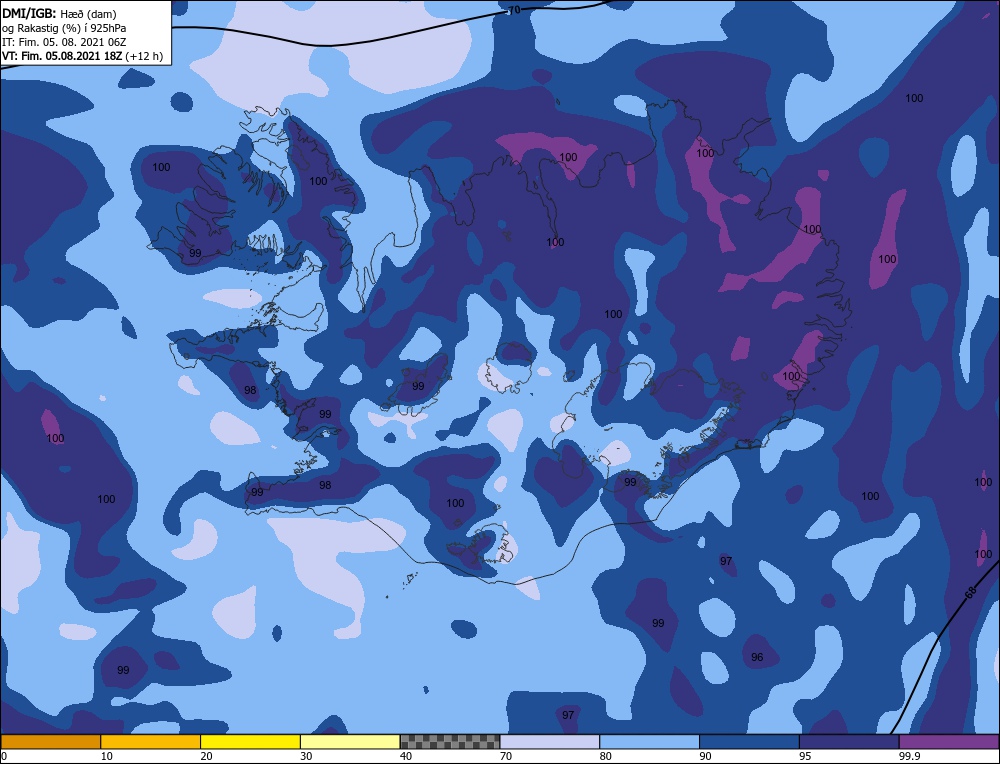This screenshot has width=1000, height=764.
Task: Click the gray checkered 40–70 legend swatch
Action: 450,741
